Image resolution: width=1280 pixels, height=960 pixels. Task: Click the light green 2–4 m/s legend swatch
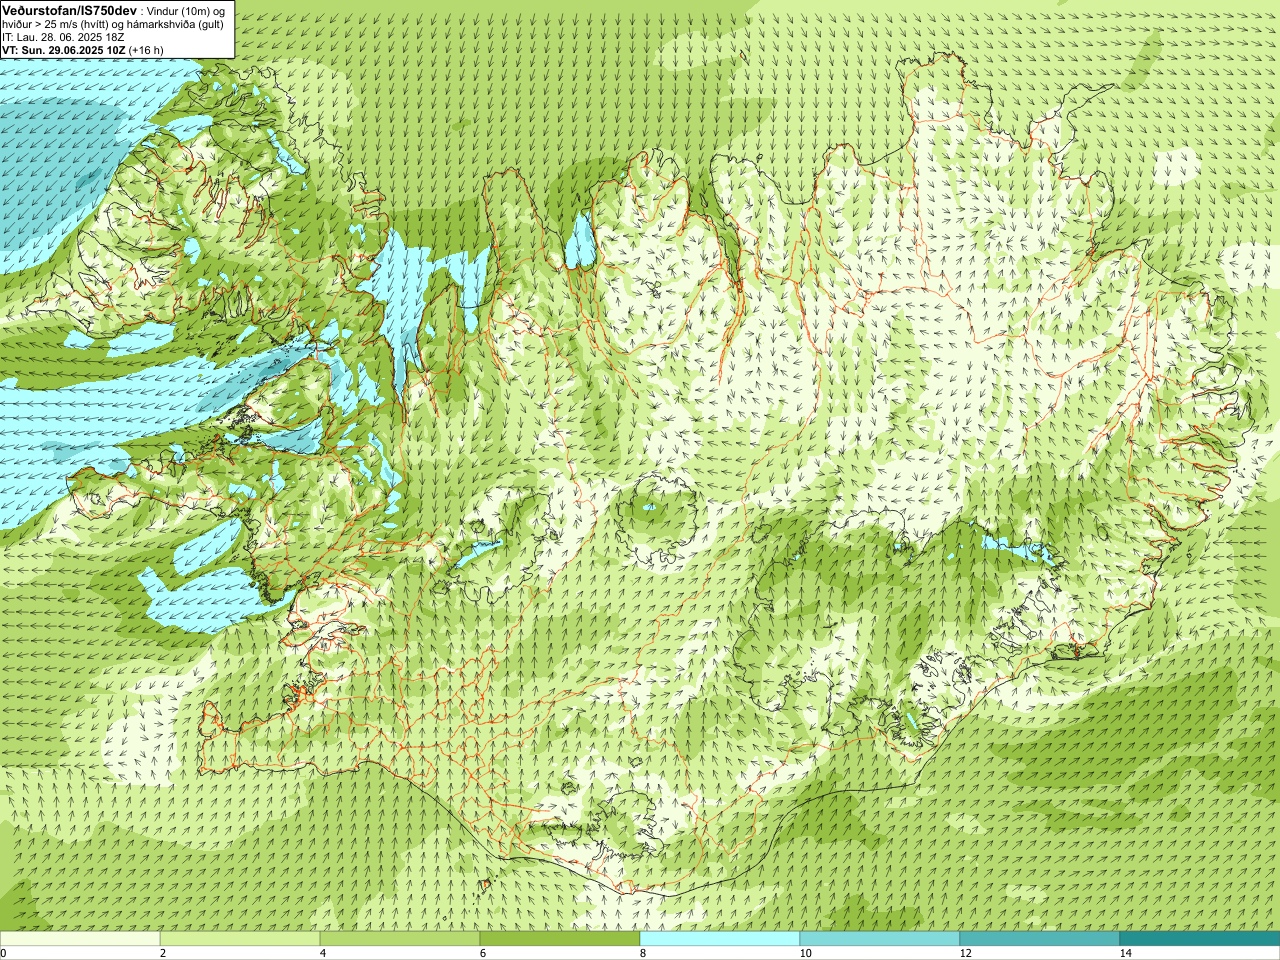[x=240, y=939]
